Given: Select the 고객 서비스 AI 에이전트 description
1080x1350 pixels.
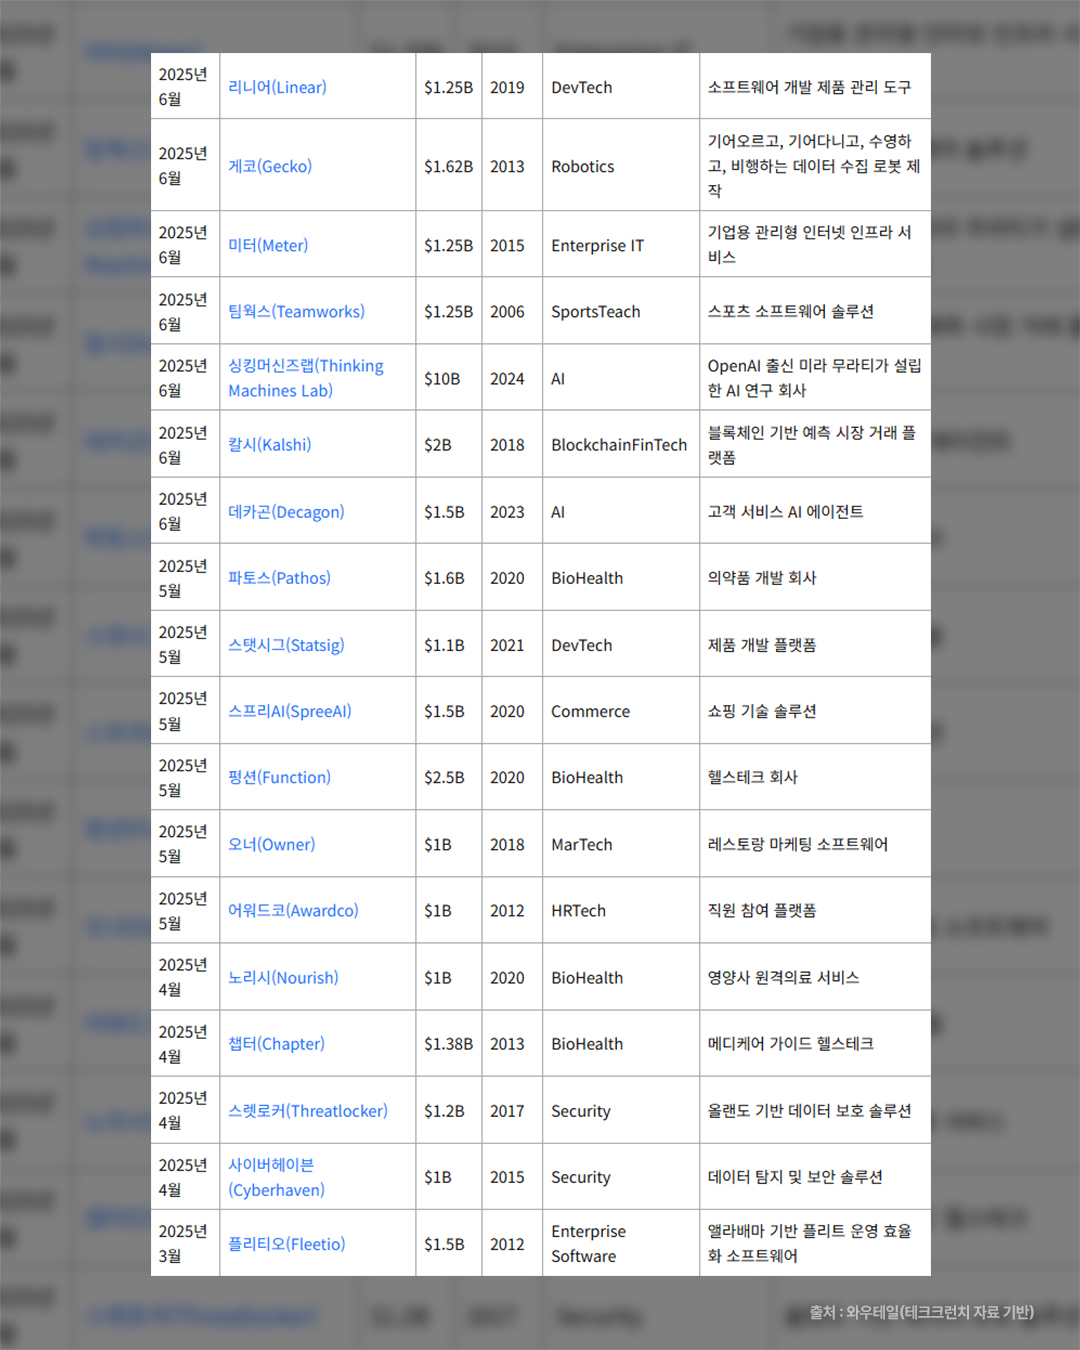Looking at the screenshot, I should (785, 511).
